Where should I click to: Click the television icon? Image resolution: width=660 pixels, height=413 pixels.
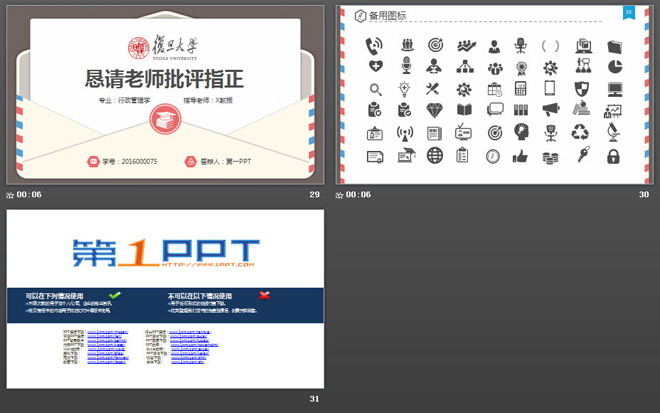[463, 132]
